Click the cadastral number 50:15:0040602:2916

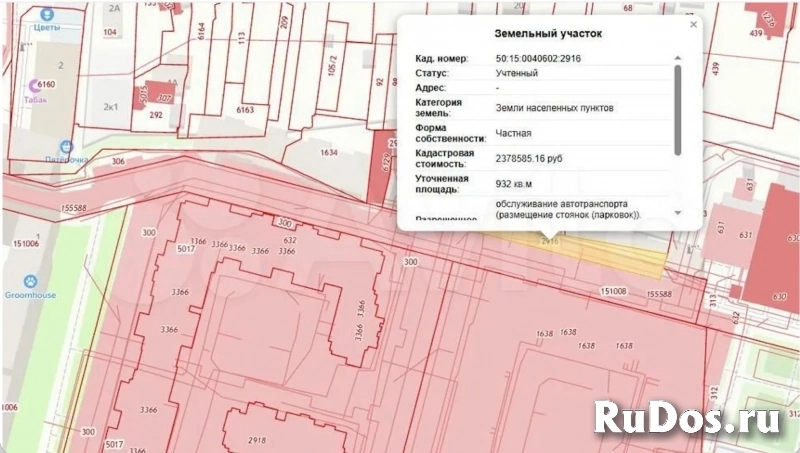(538, 58)
